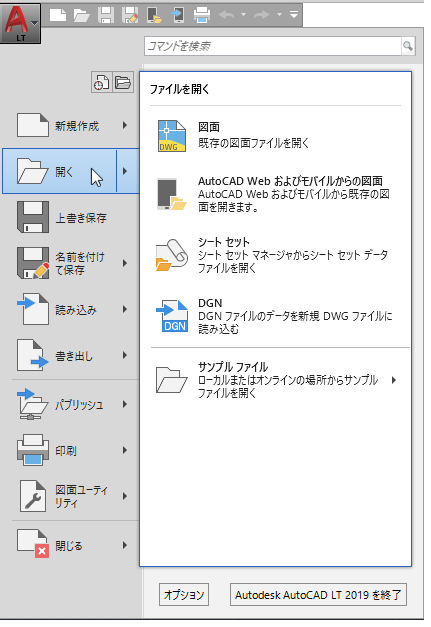Click the 新規作成 blank page icon
This screenshot has height=627, width=431.
[x=32, y=126]
